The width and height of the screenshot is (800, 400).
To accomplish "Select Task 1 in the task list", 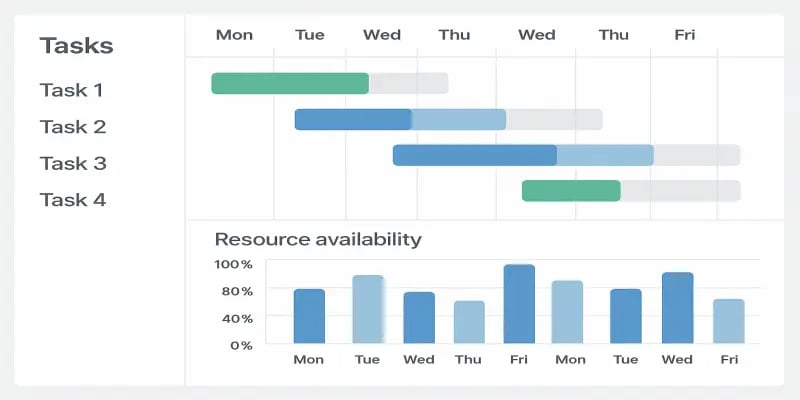I will point(71,90).
